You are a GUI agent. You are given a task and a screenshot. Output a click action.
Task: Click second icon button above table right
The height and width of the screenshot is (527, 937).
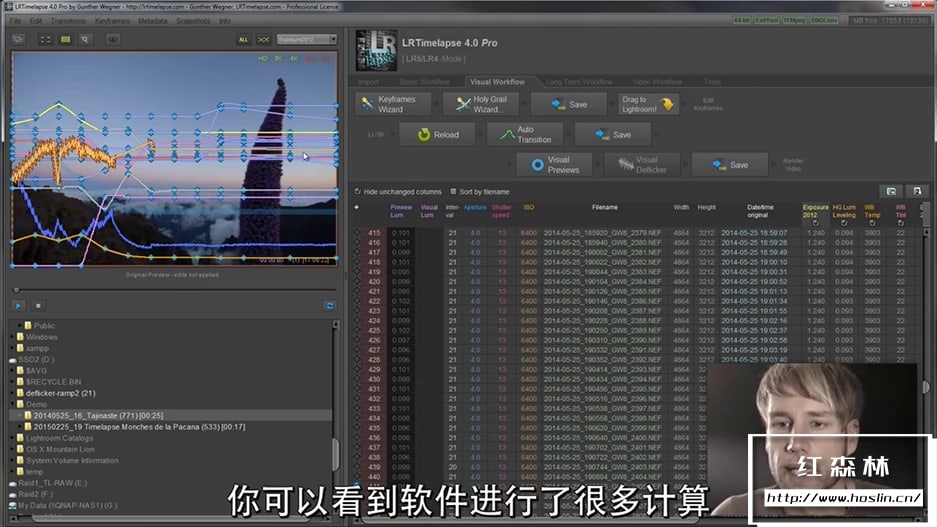point(917,191)
